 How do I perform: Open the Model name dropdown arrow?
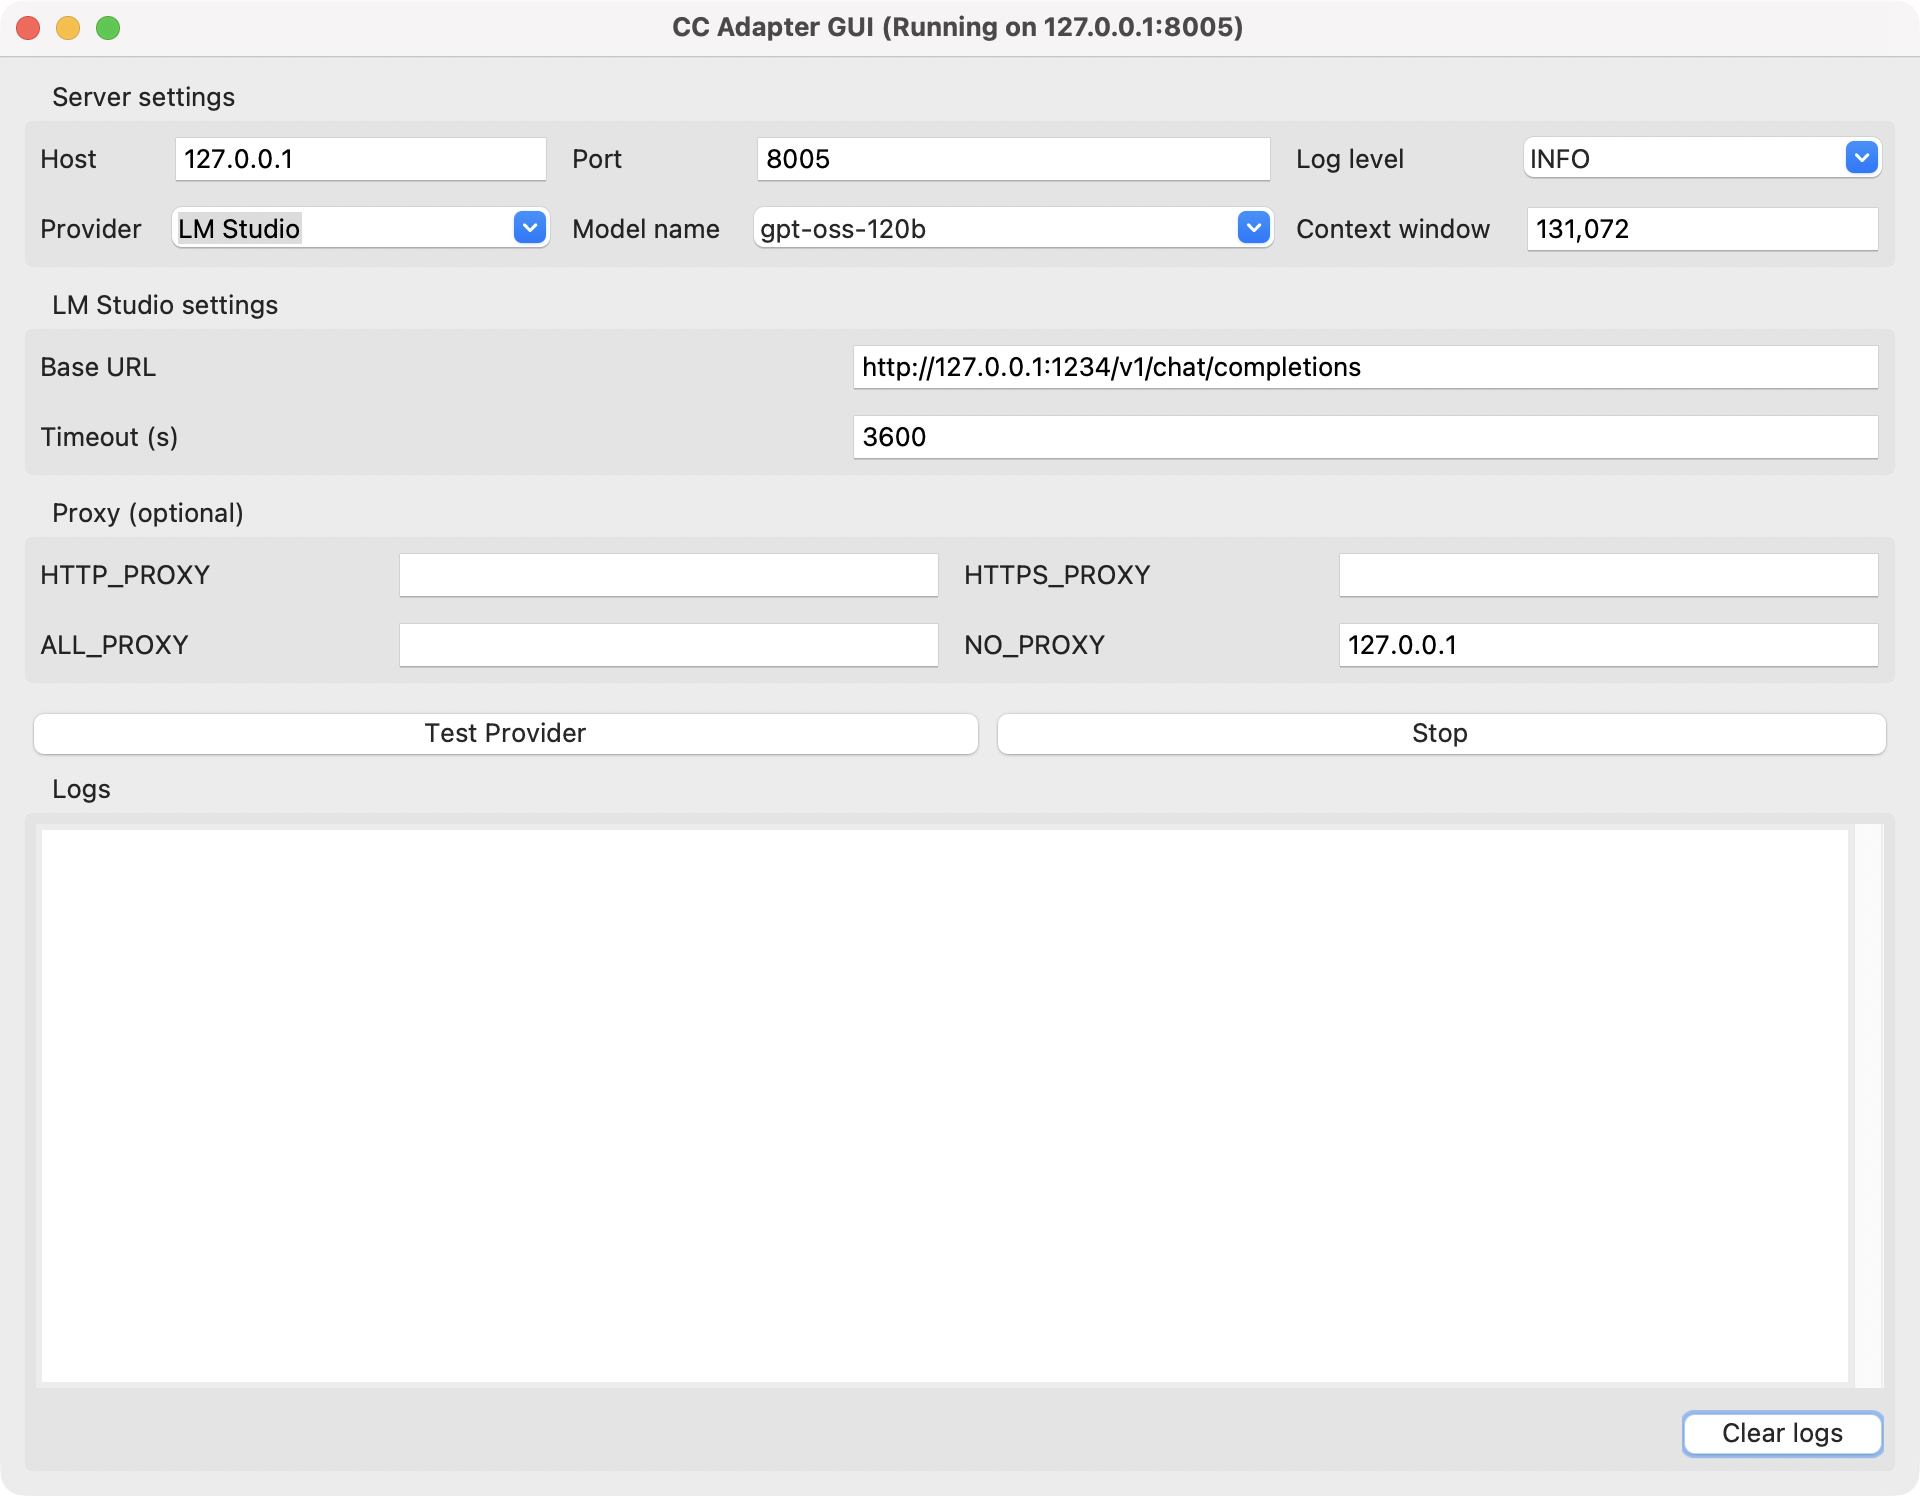click(x=1253, y=228)
